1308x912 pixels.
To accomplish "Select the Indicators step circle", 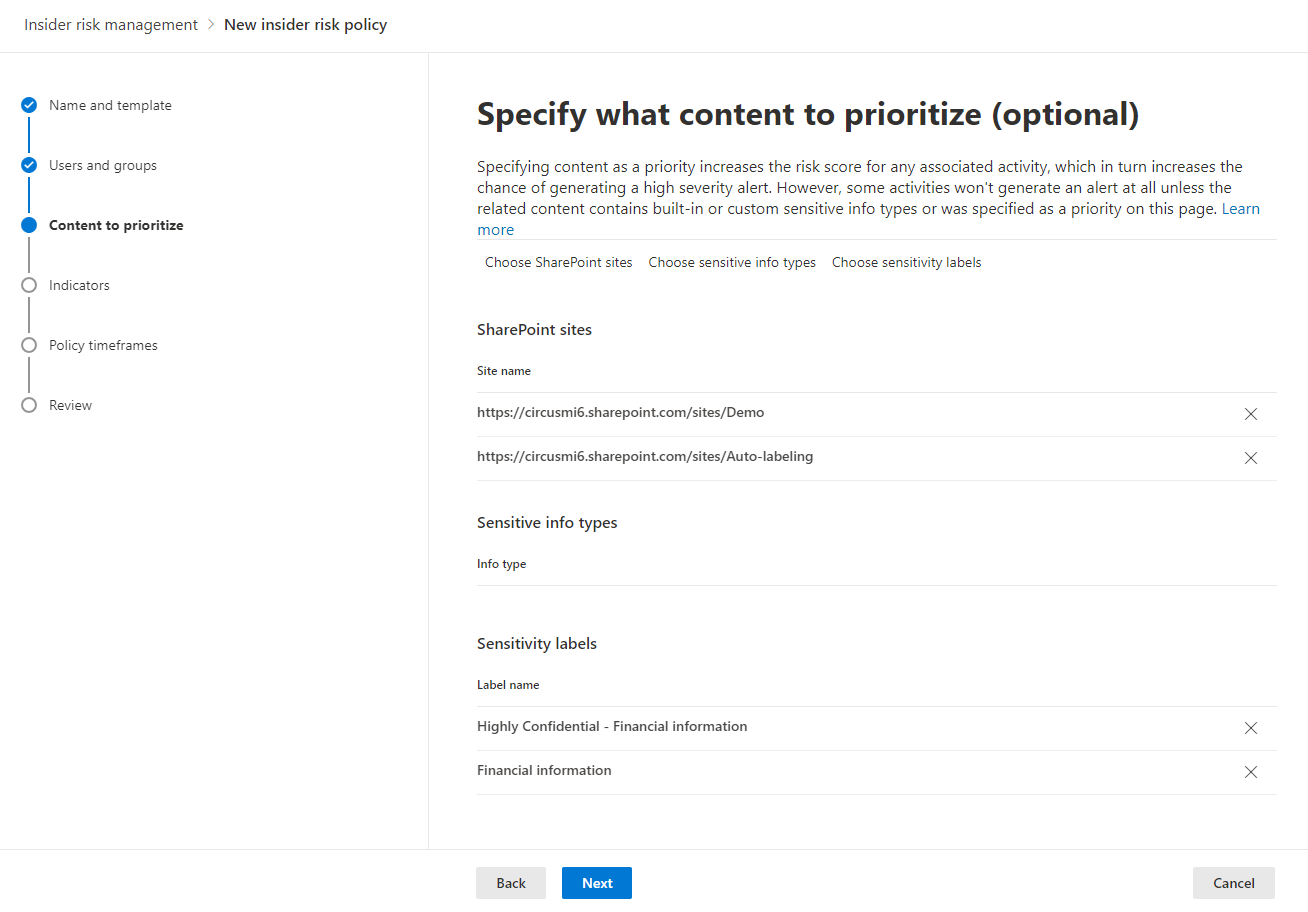I will tap(28, 284).
